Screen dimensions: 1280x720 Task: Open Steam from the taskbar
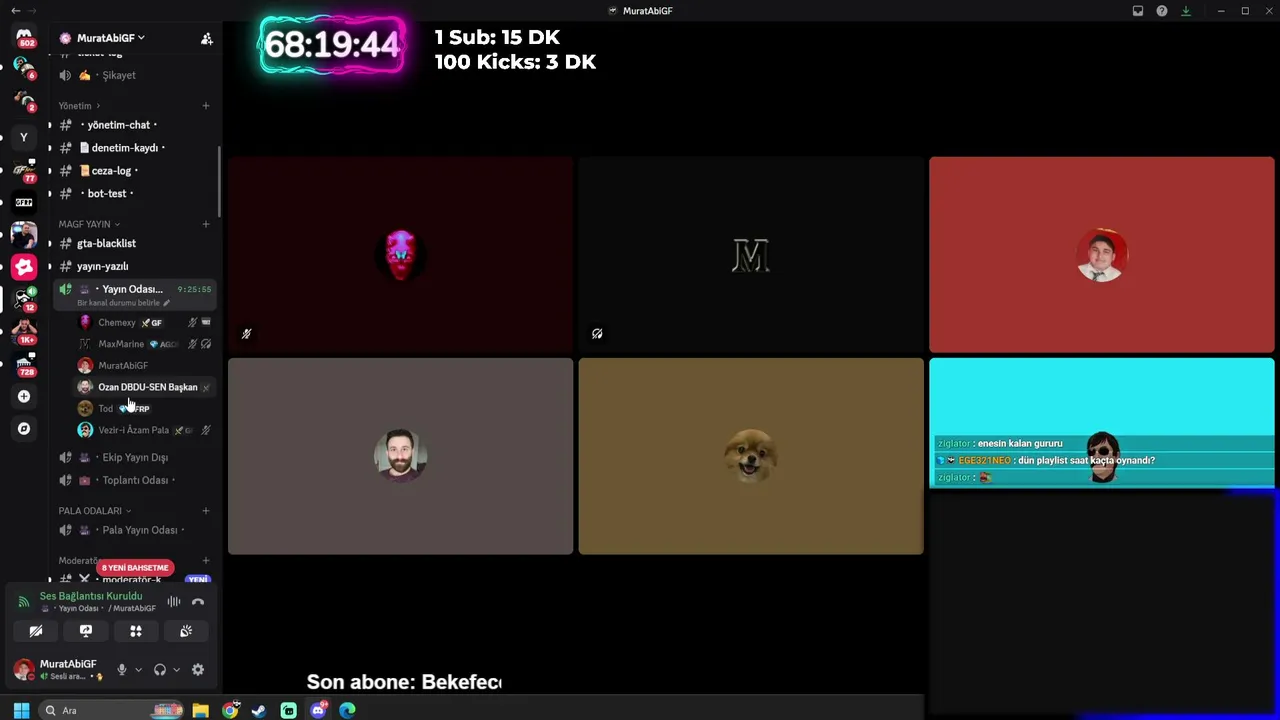pyautogui.click(x=259, y=711)
